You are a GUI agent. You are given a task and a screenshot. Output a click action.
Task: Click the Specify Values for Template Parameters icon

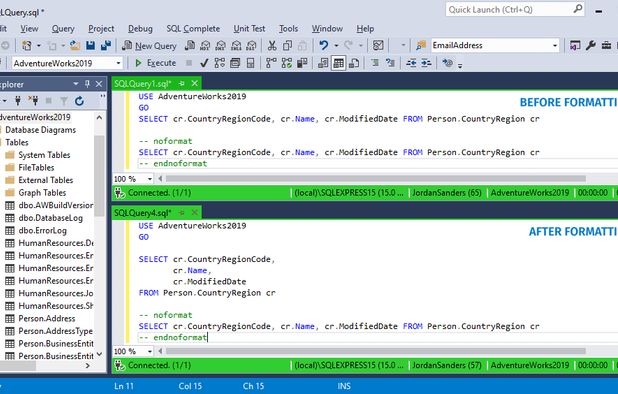point(447,63)
